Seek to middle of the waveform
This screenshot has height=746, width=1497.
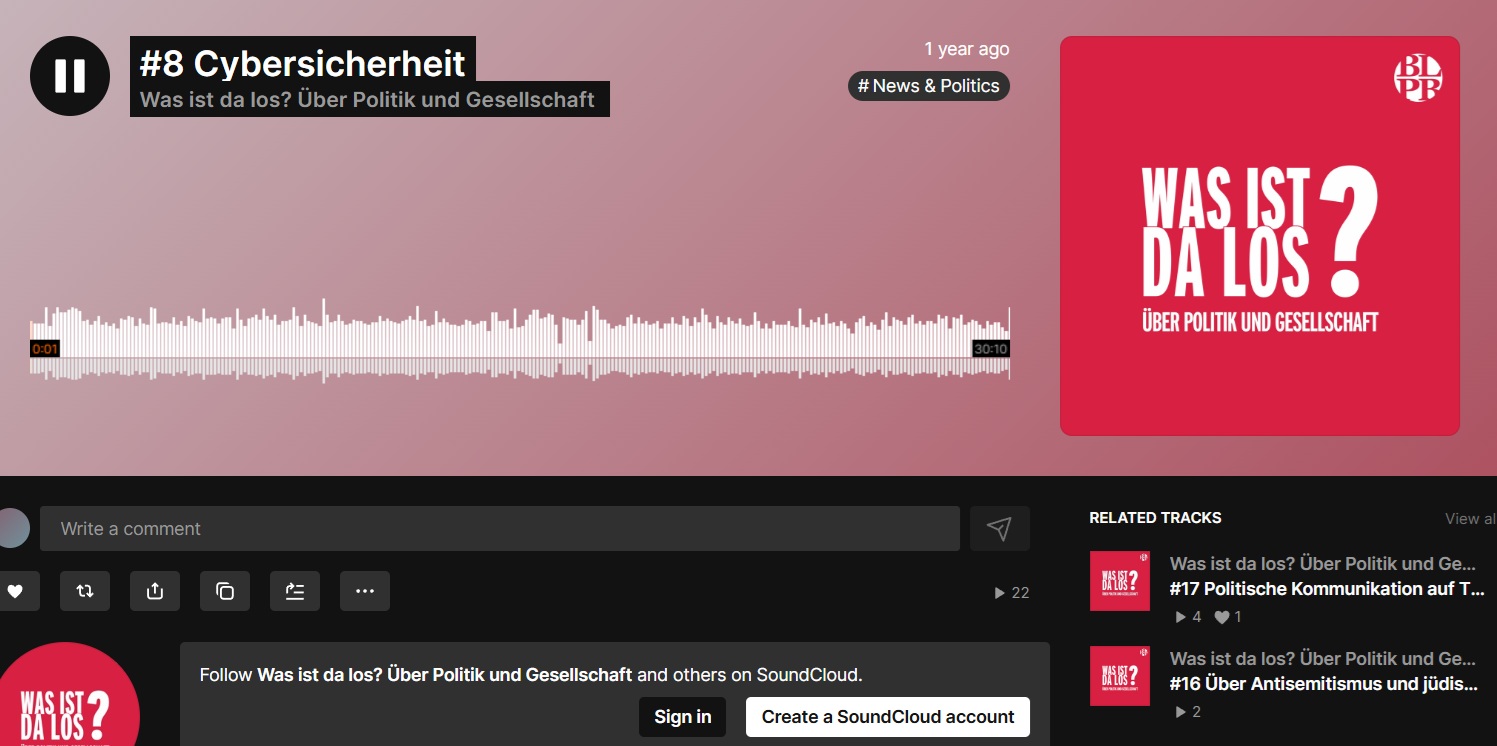pyautogui.click(x=519, y=340)
